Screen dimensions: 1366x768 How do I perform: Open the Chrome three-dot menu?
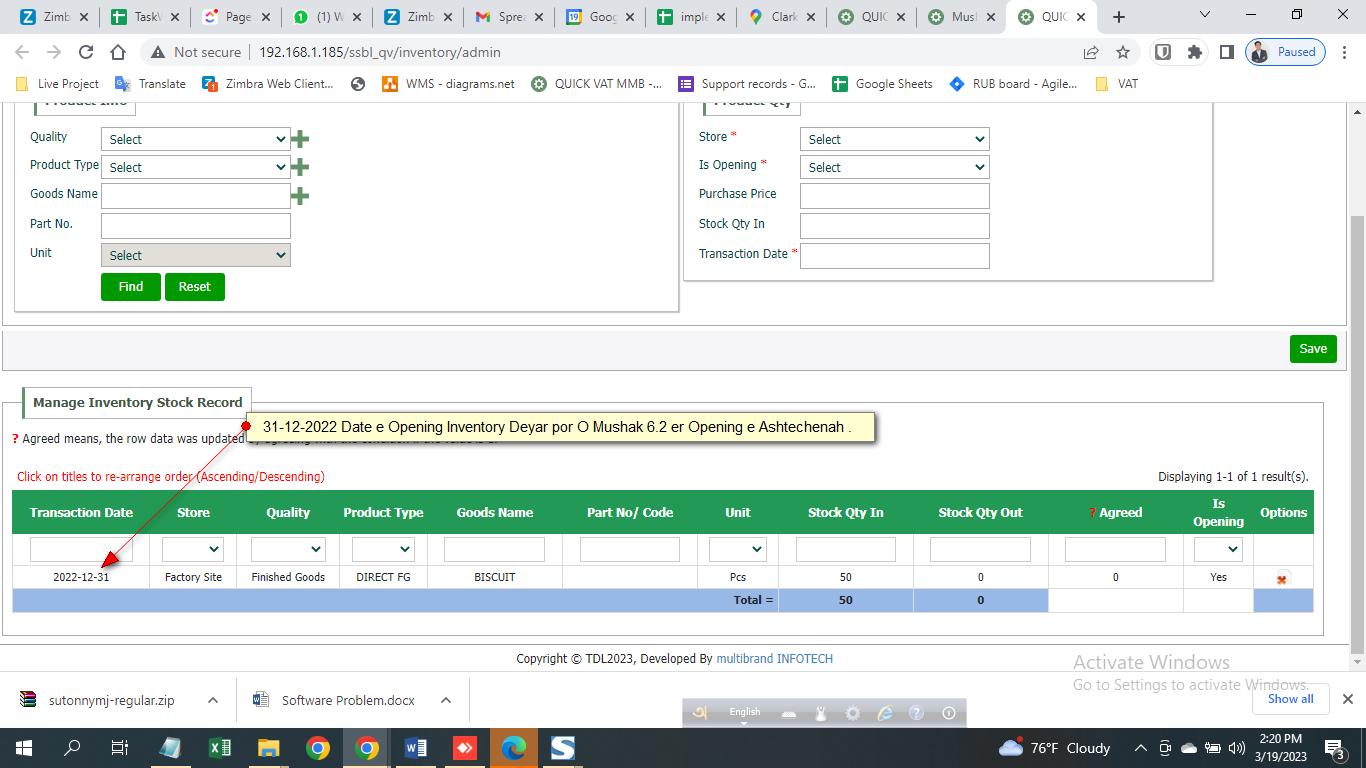[x=1345, y=52]
